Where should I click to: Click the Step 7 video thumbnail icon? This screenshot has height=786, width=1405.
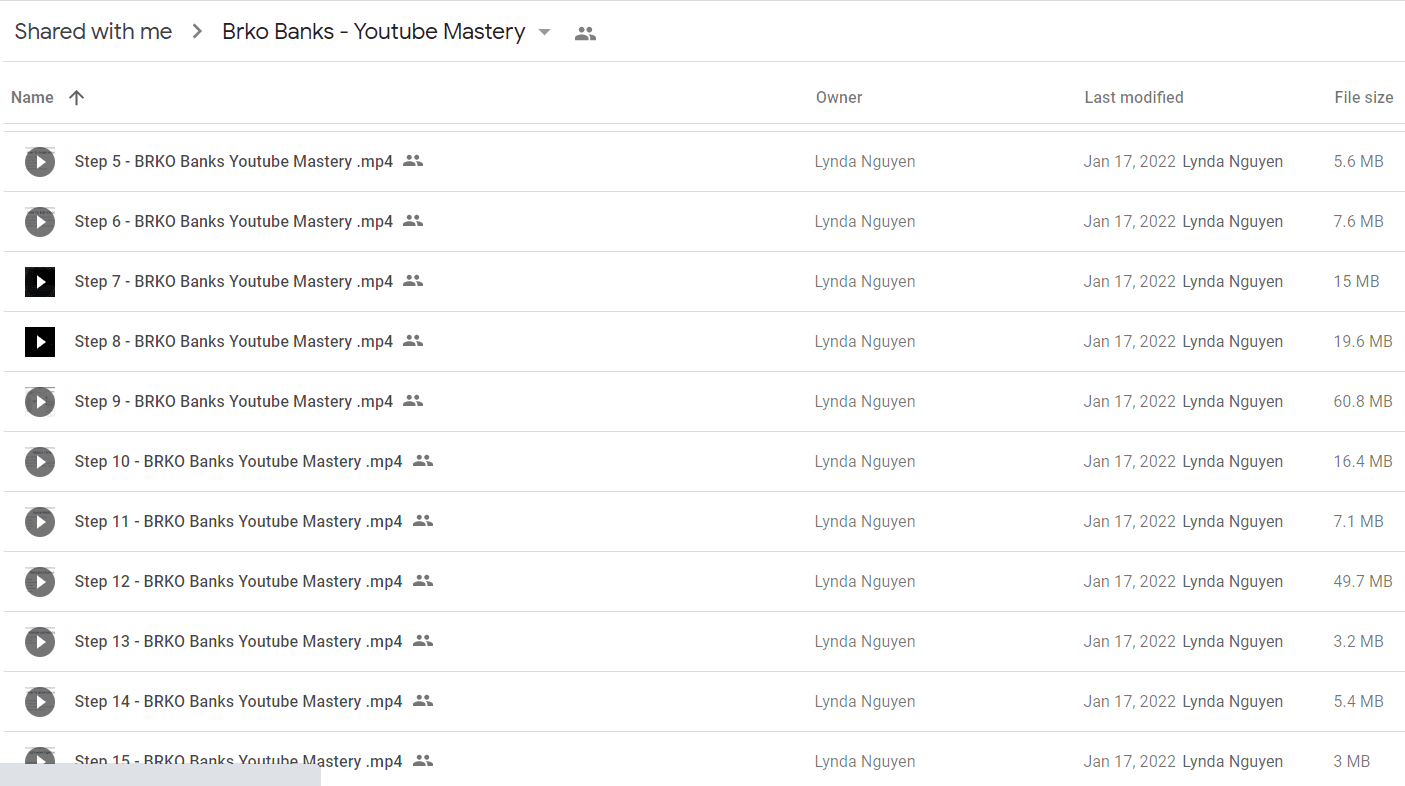40,281
